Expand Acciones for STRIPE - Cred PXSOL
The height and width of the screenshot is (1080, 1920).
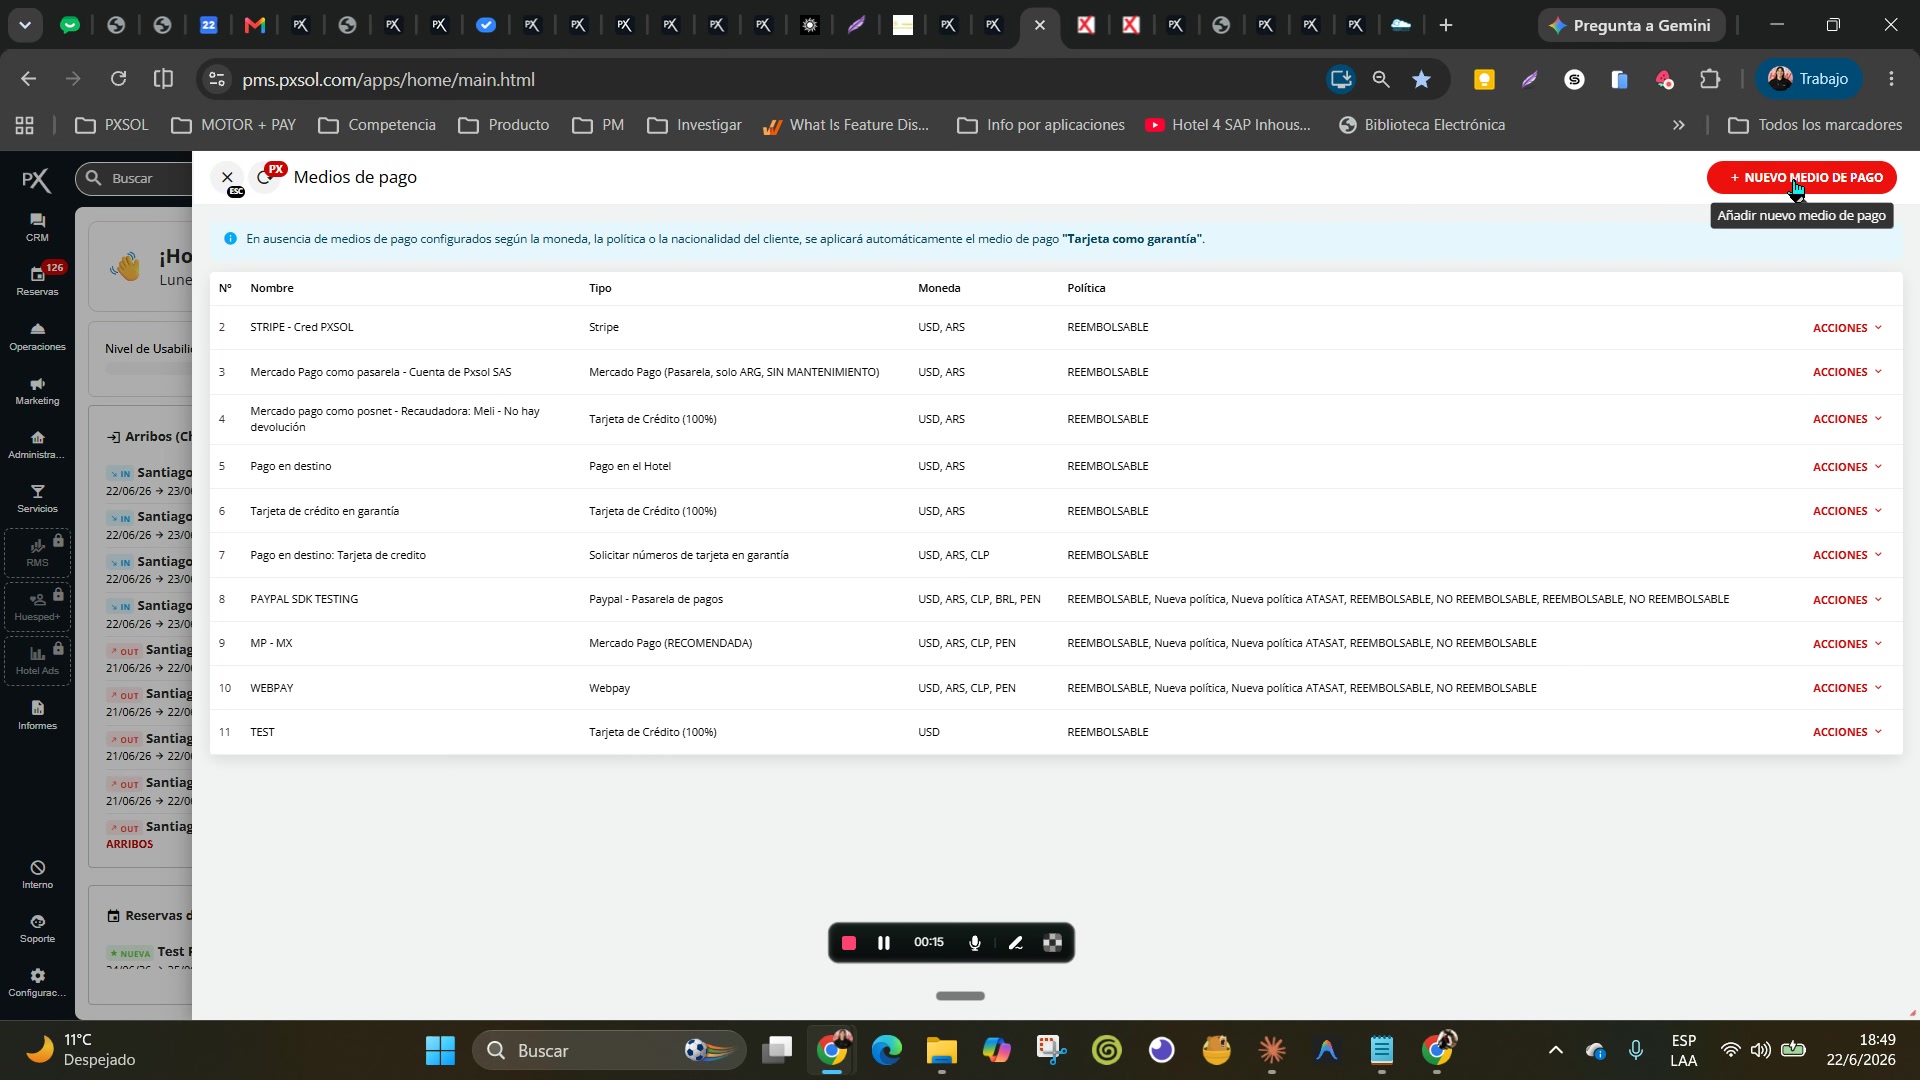1847,328
